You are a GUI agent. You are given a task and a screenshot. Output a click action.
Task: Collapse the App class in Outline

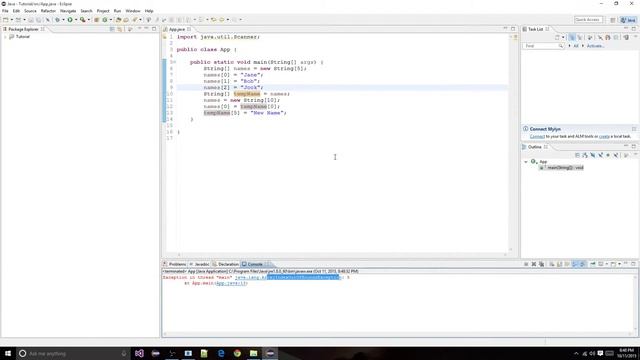[x=526, y=162]
